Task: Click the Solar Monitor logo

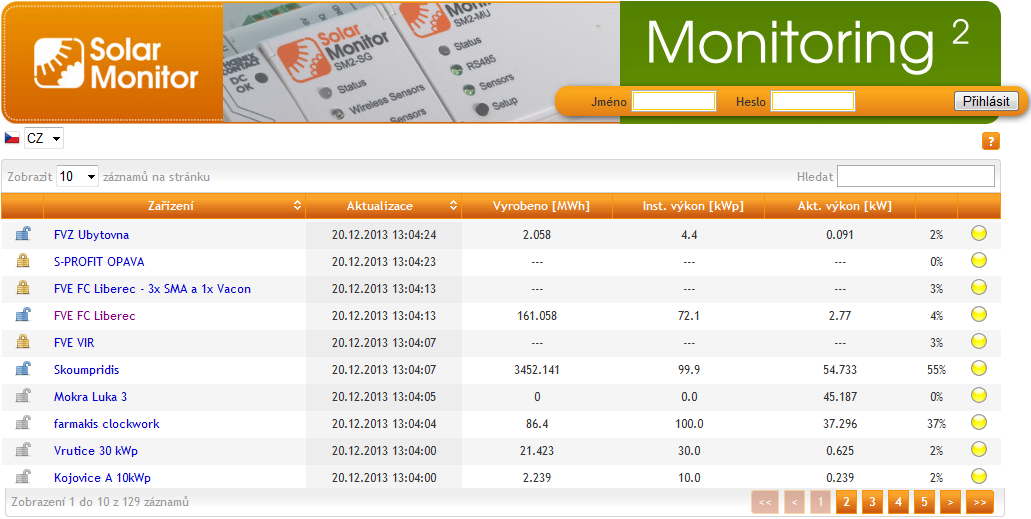Action: pos(115,64)
